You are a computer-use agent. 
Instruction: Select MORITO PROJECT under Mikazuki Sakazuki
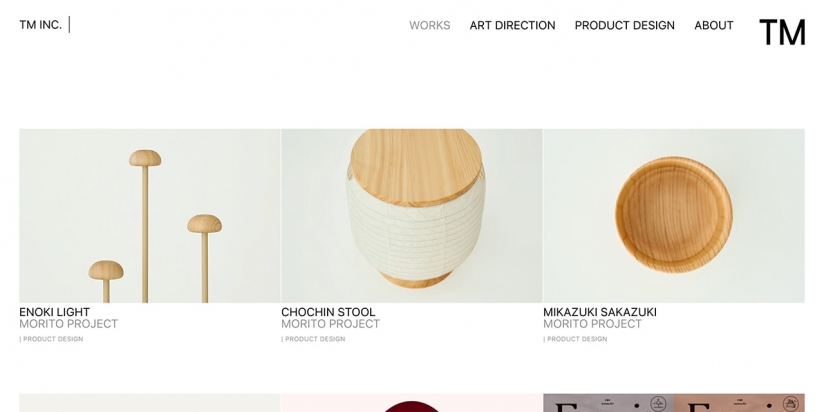click(x=592, y=324)
